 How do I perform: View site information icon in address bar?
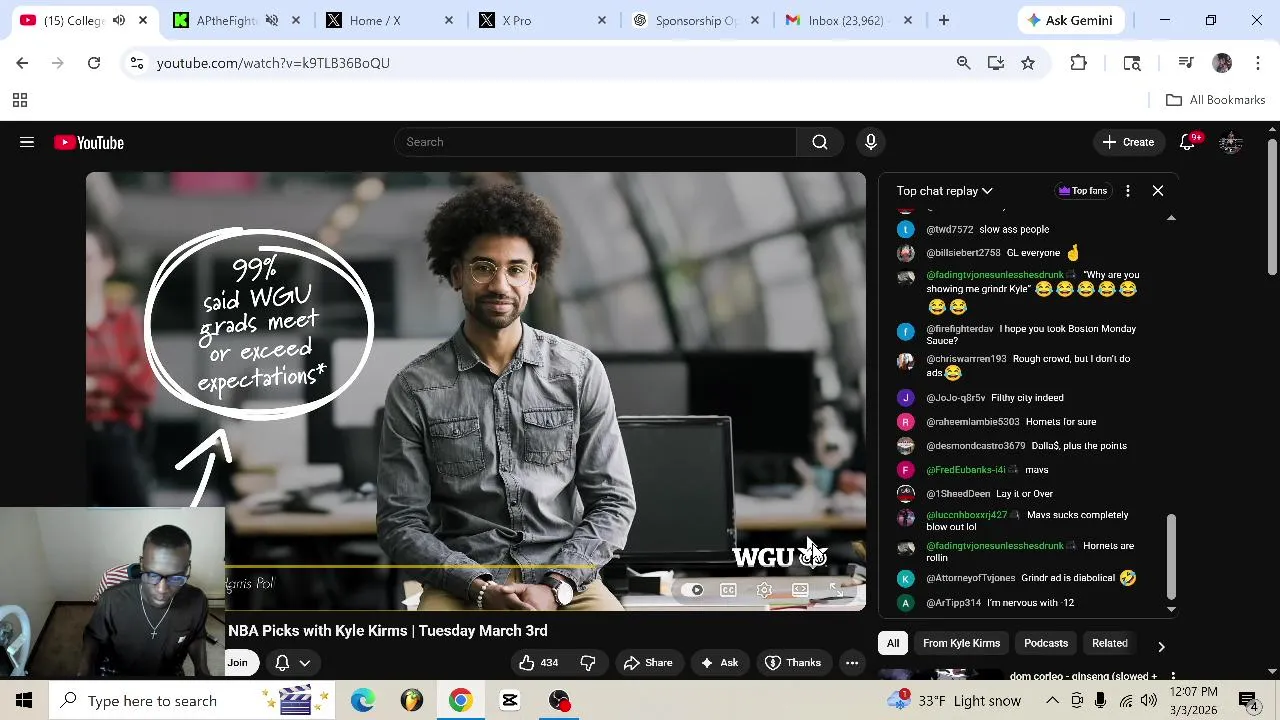[x=137, y=63]
